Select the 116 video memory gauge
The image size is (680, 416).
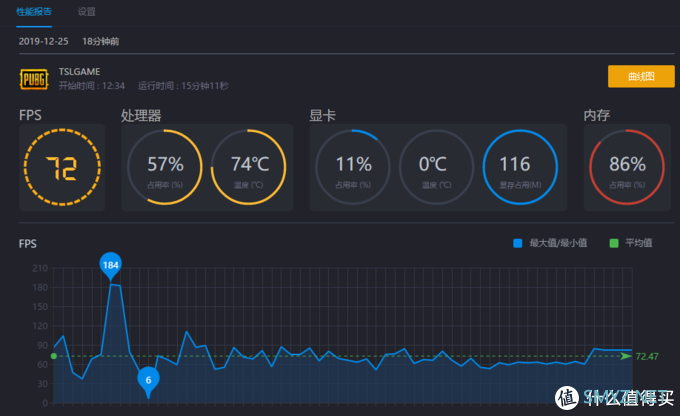(521, 166)
